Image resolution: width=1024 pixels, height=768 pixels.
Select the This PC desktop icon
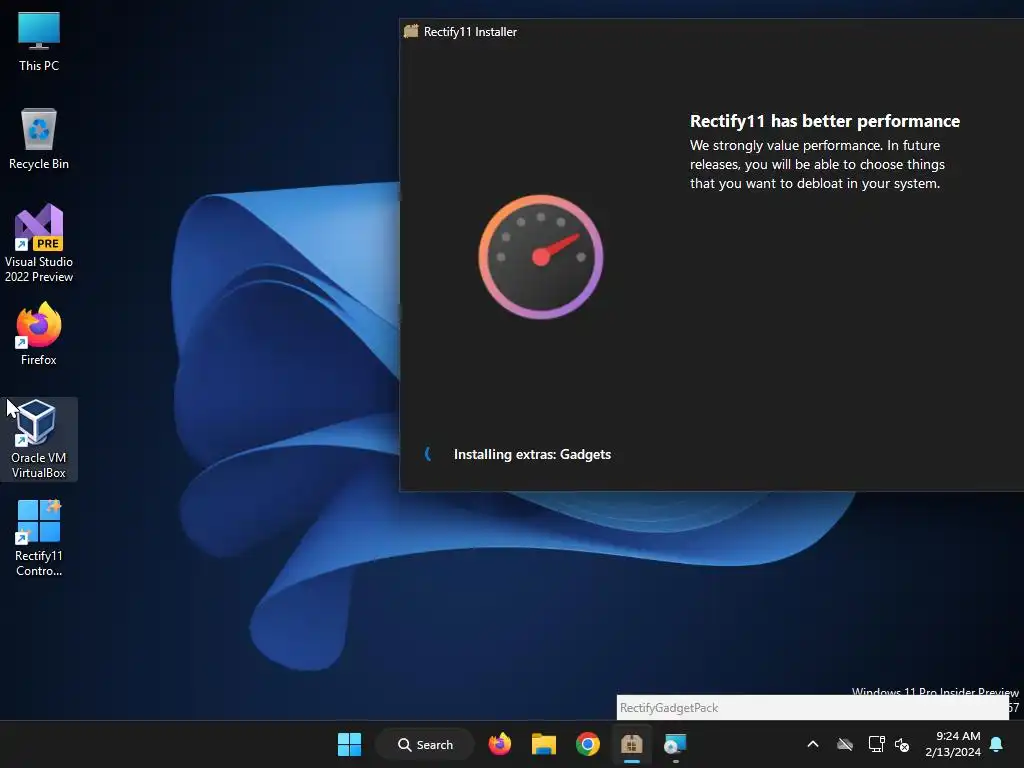pyautogui.click(x=39, y=41)
